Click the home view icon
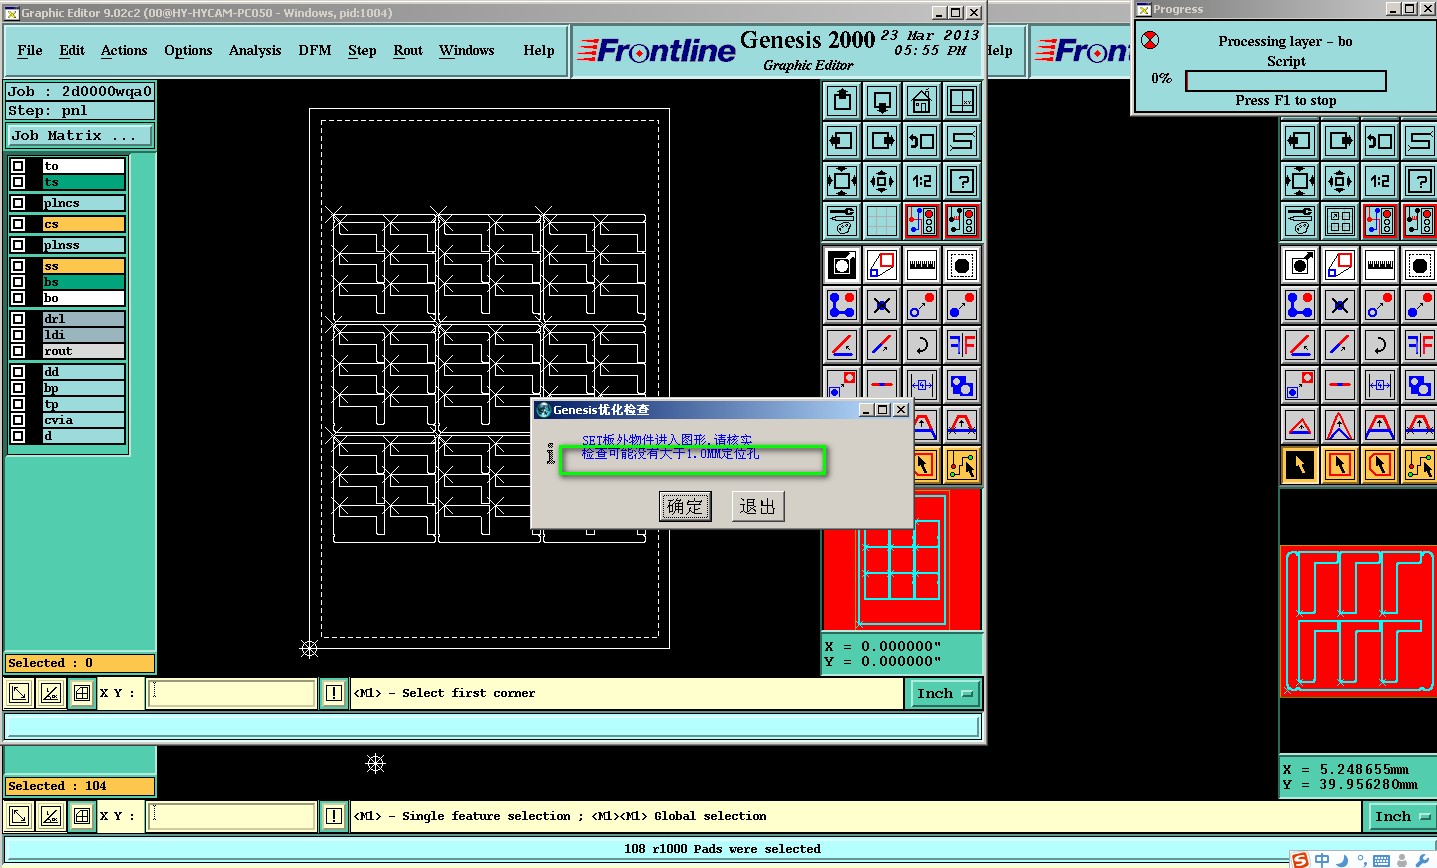 coord(922,101)
